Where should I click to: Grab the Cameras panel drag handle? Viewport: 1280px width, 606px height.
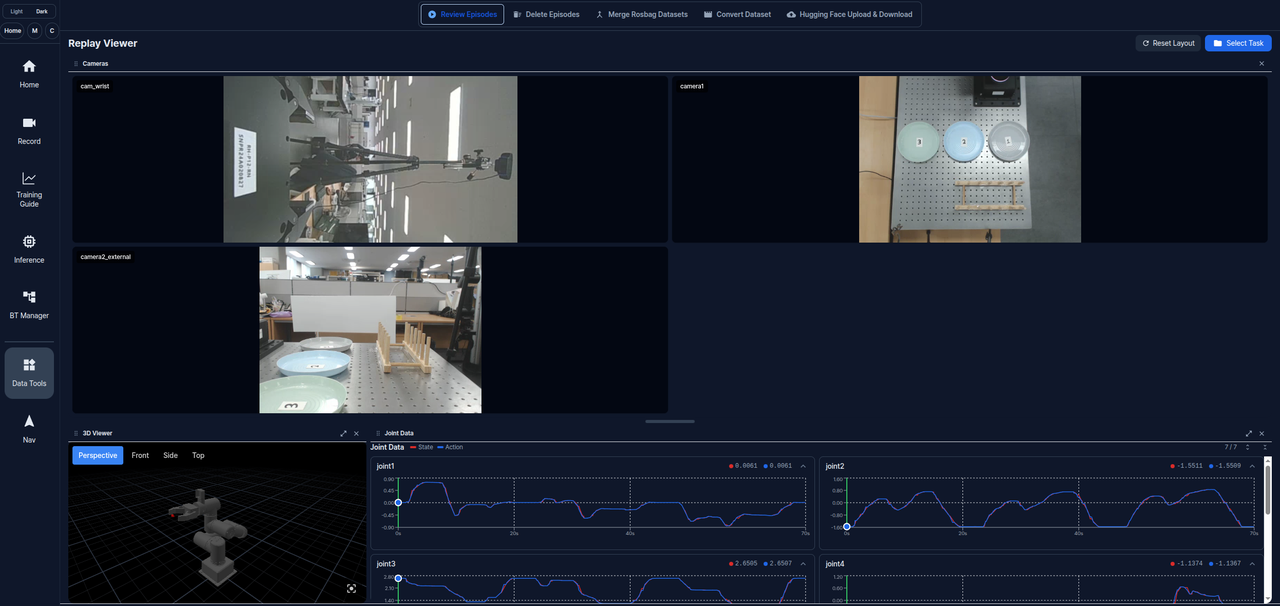click(76, 63)
